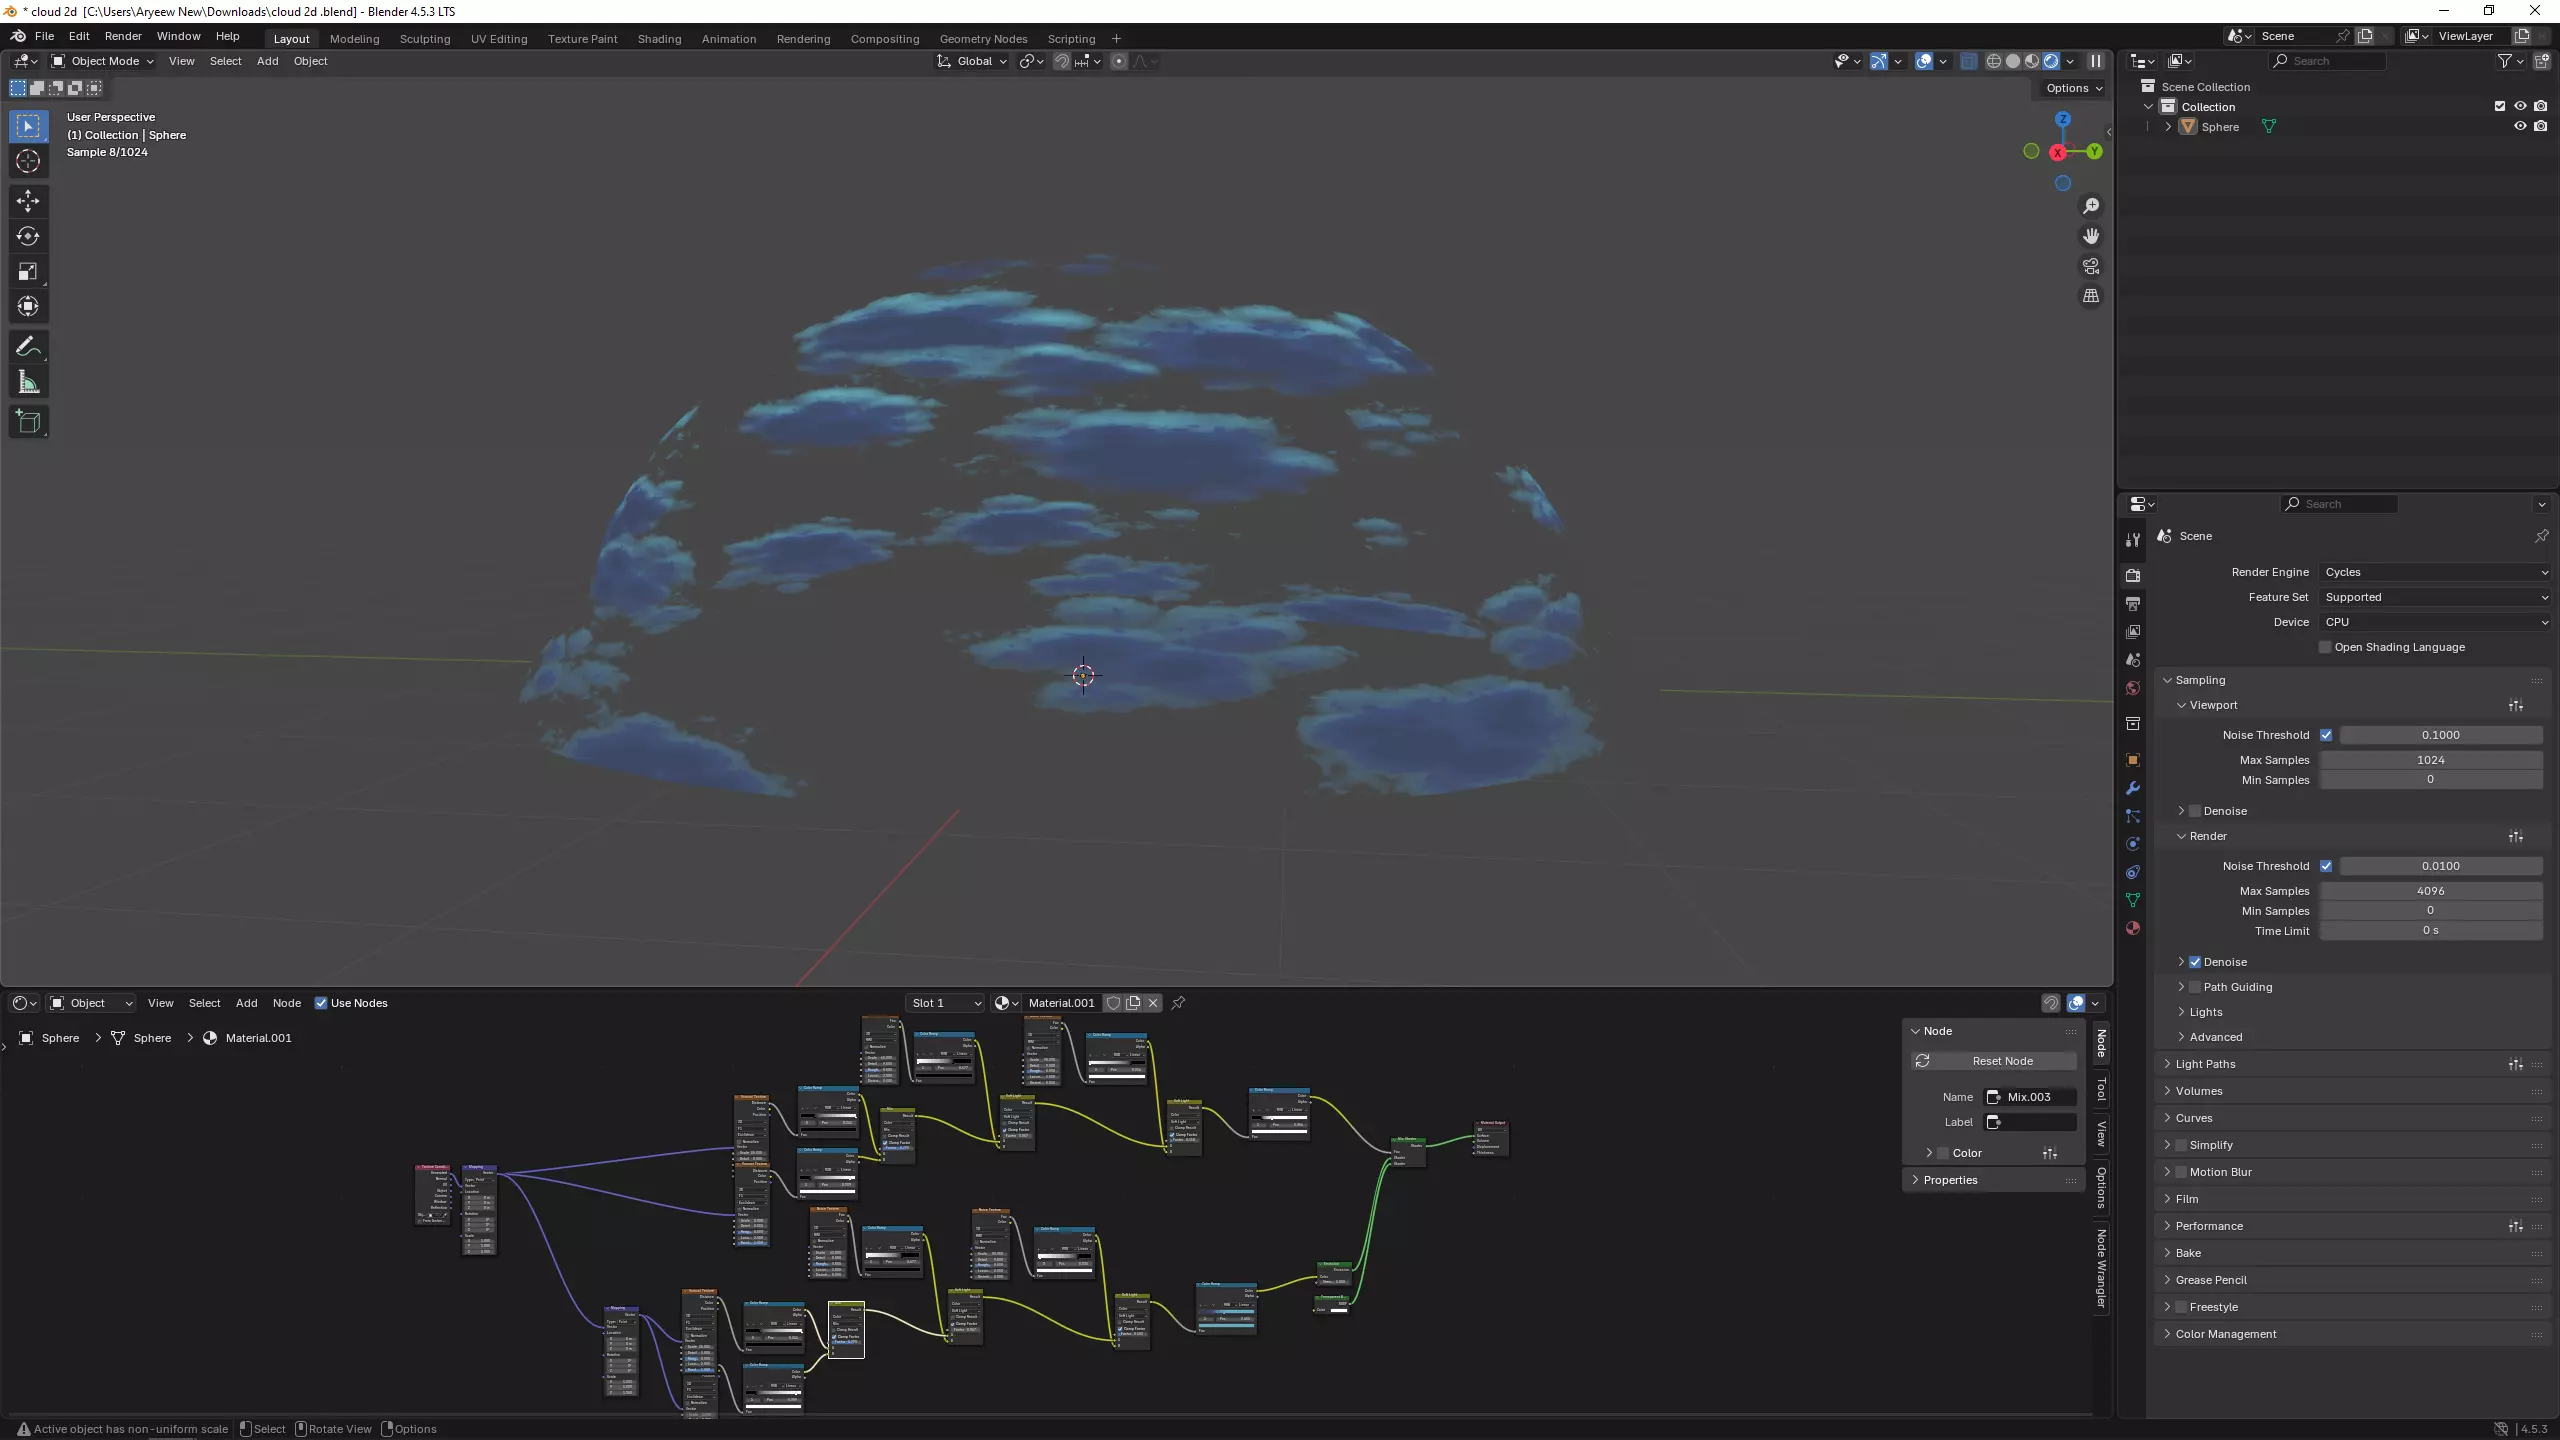The width and height of the screenshot is (2560, 1440).
Task: Toggle Open Shading Language checkbox
Action: (2325, 647)
